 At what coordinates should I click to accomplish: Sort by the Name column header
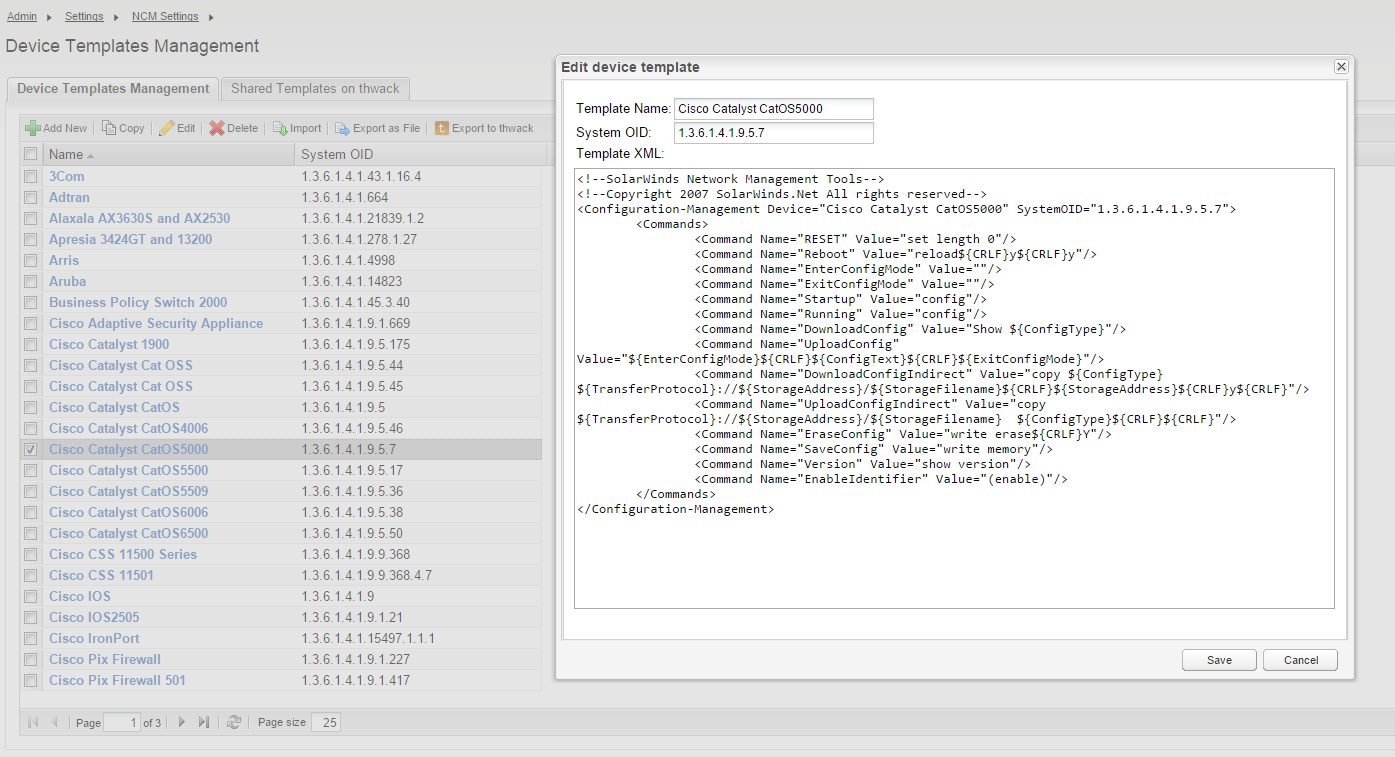point(169,154)
